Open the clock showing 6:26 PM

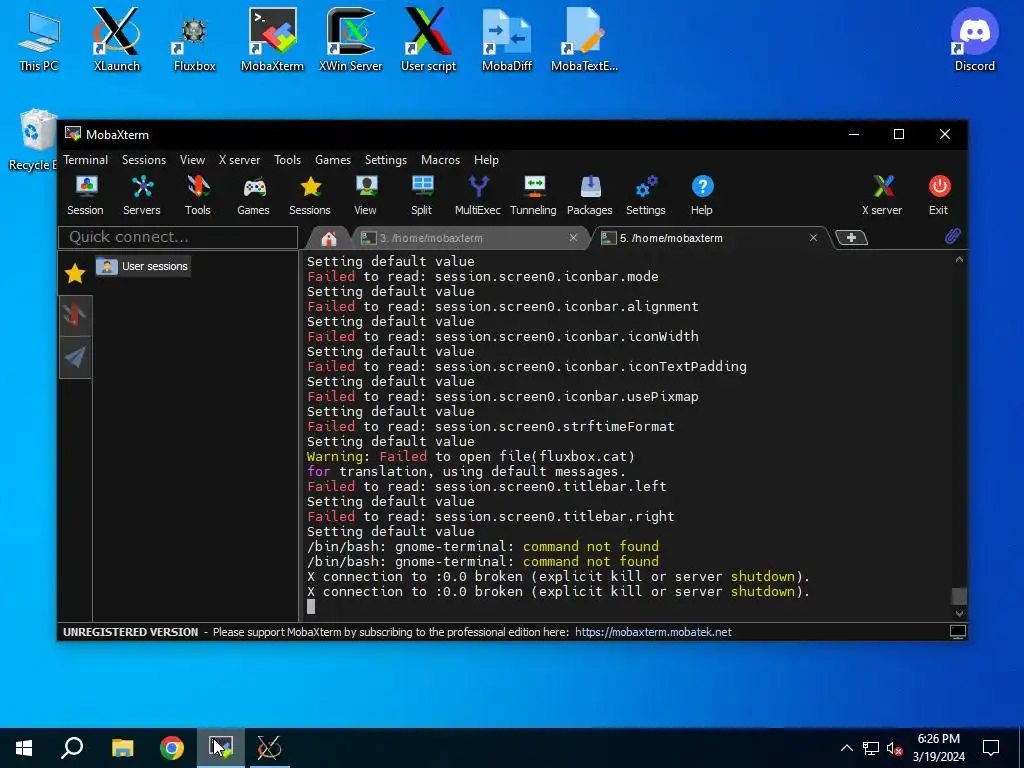tap(938, 748)
